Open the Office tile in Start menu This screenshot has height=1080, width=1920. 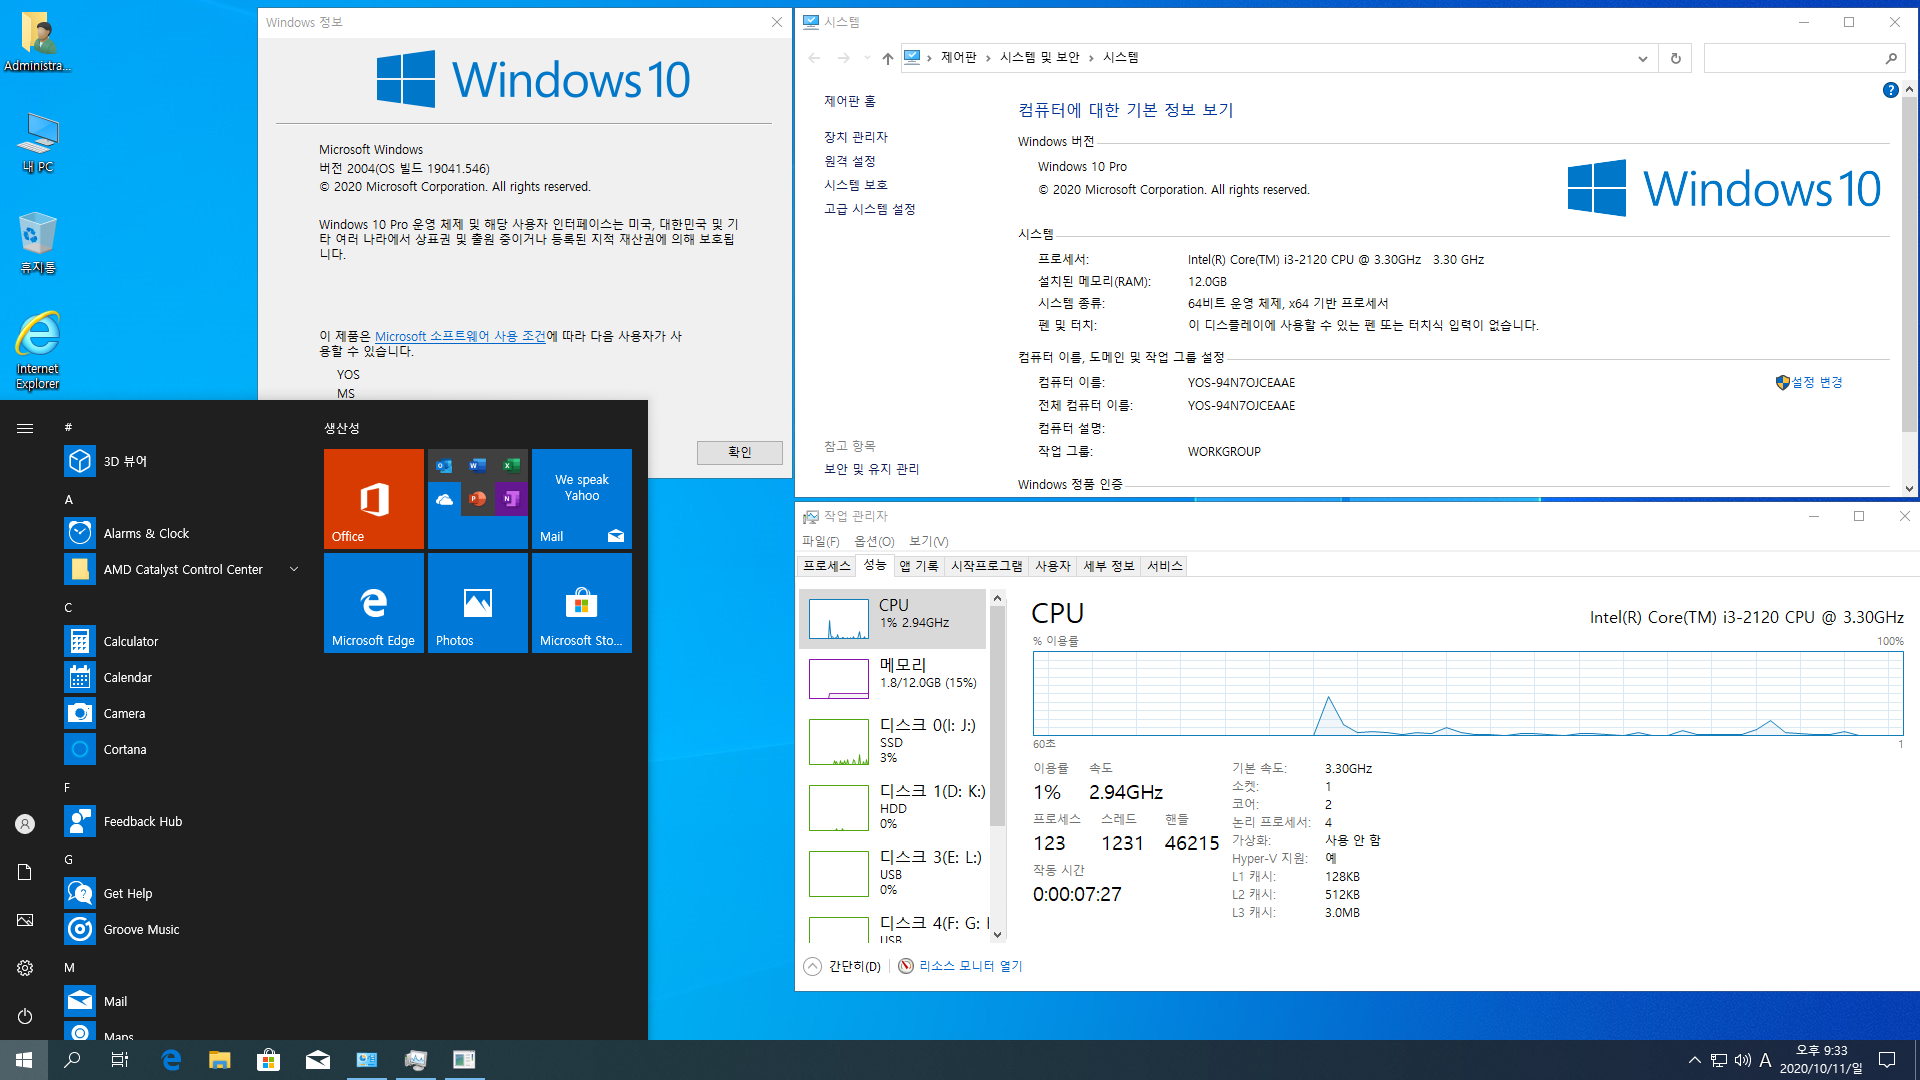coord(373,498)
